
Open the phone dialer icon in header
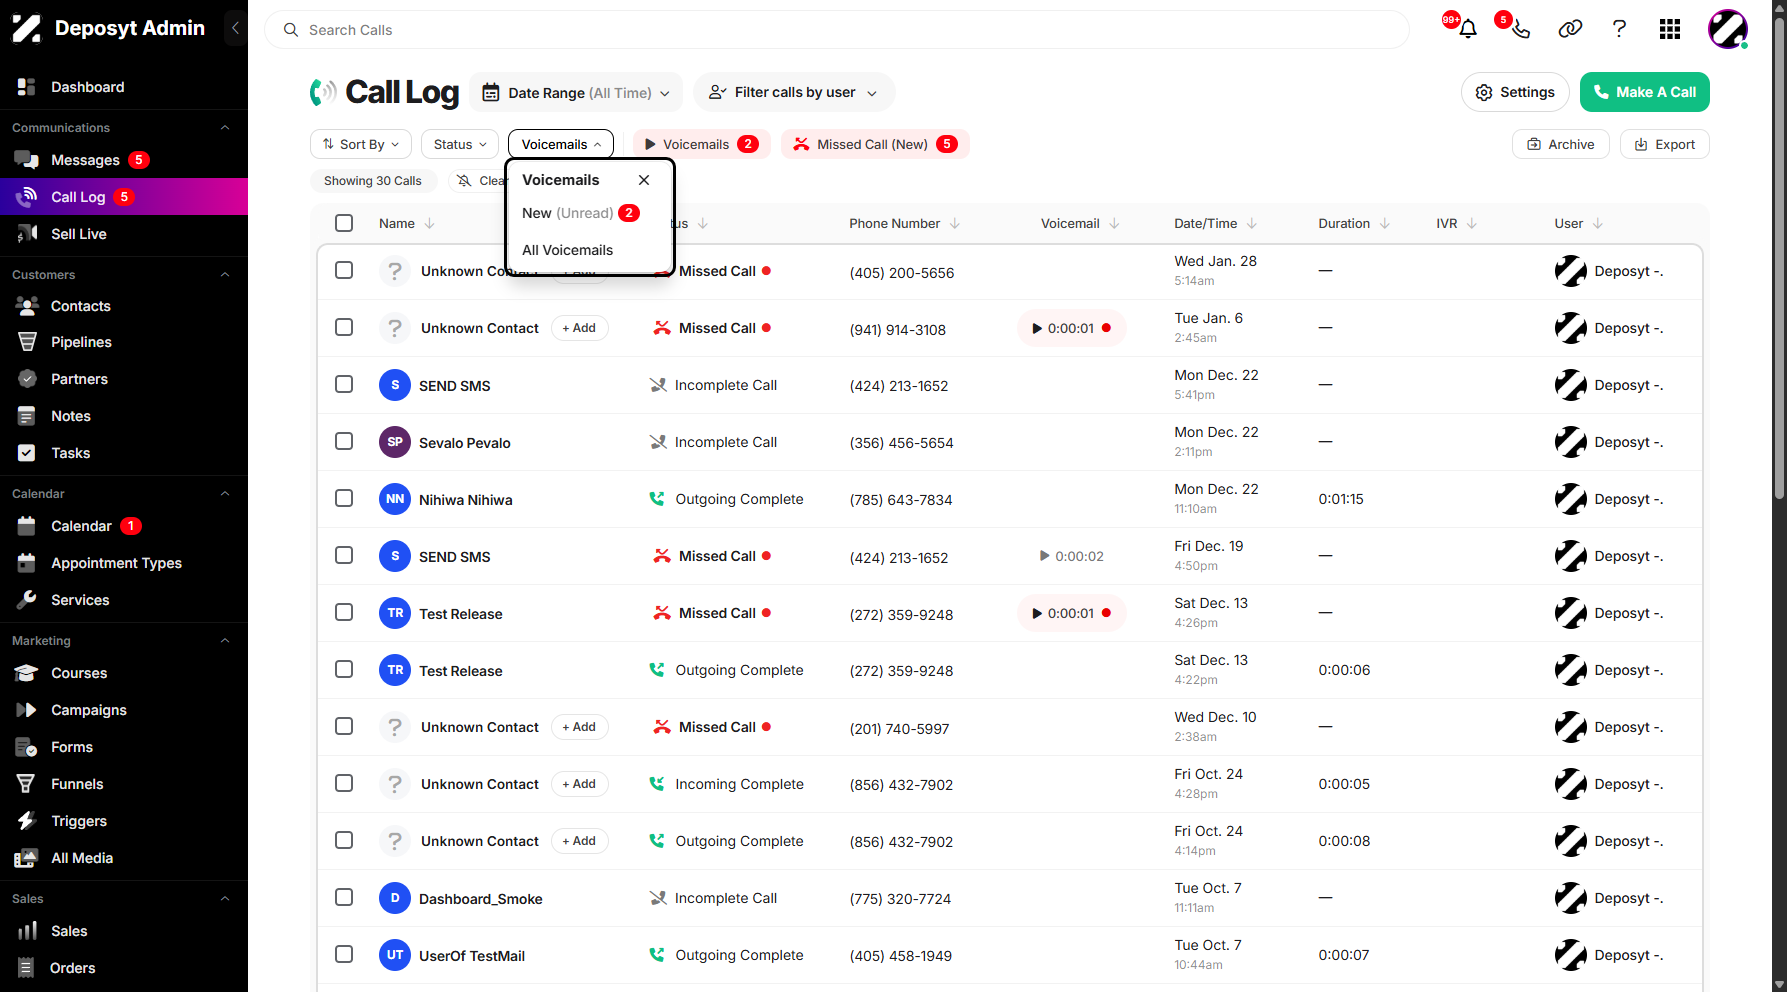(x=1520, y=29)
